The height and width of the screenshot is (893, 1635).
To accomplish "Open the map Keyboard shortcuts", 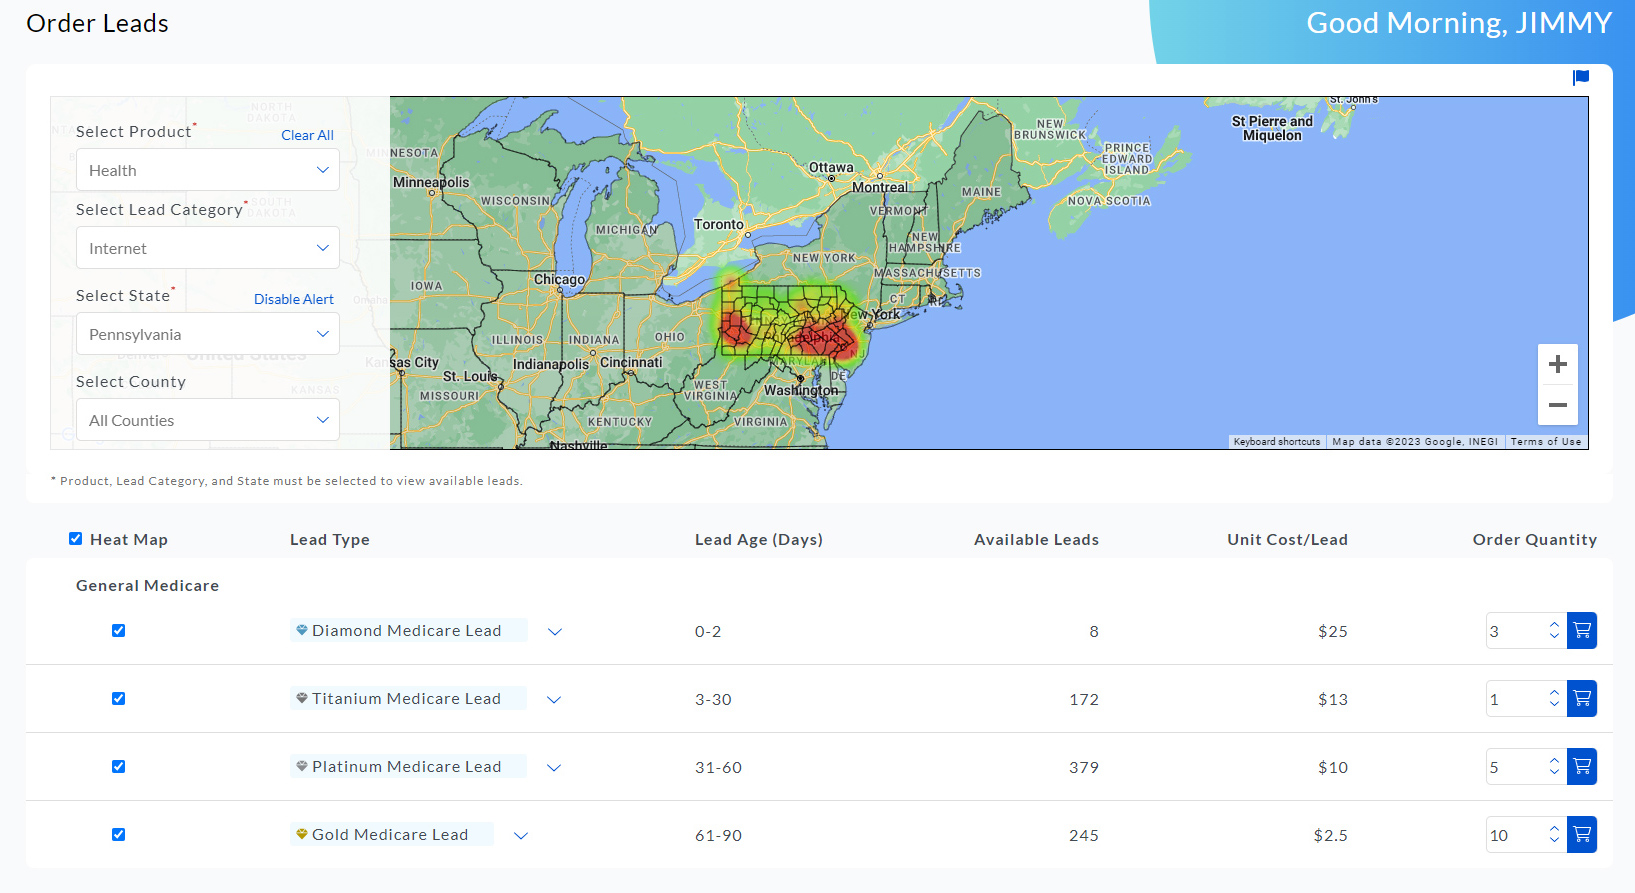I will (1277, 442).
